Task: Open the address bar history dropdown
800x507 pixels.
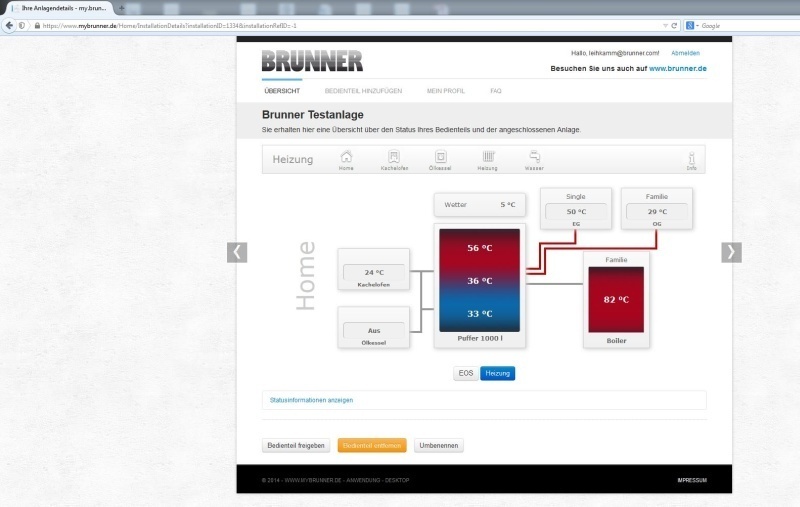Action: click(x=665, y=26)
